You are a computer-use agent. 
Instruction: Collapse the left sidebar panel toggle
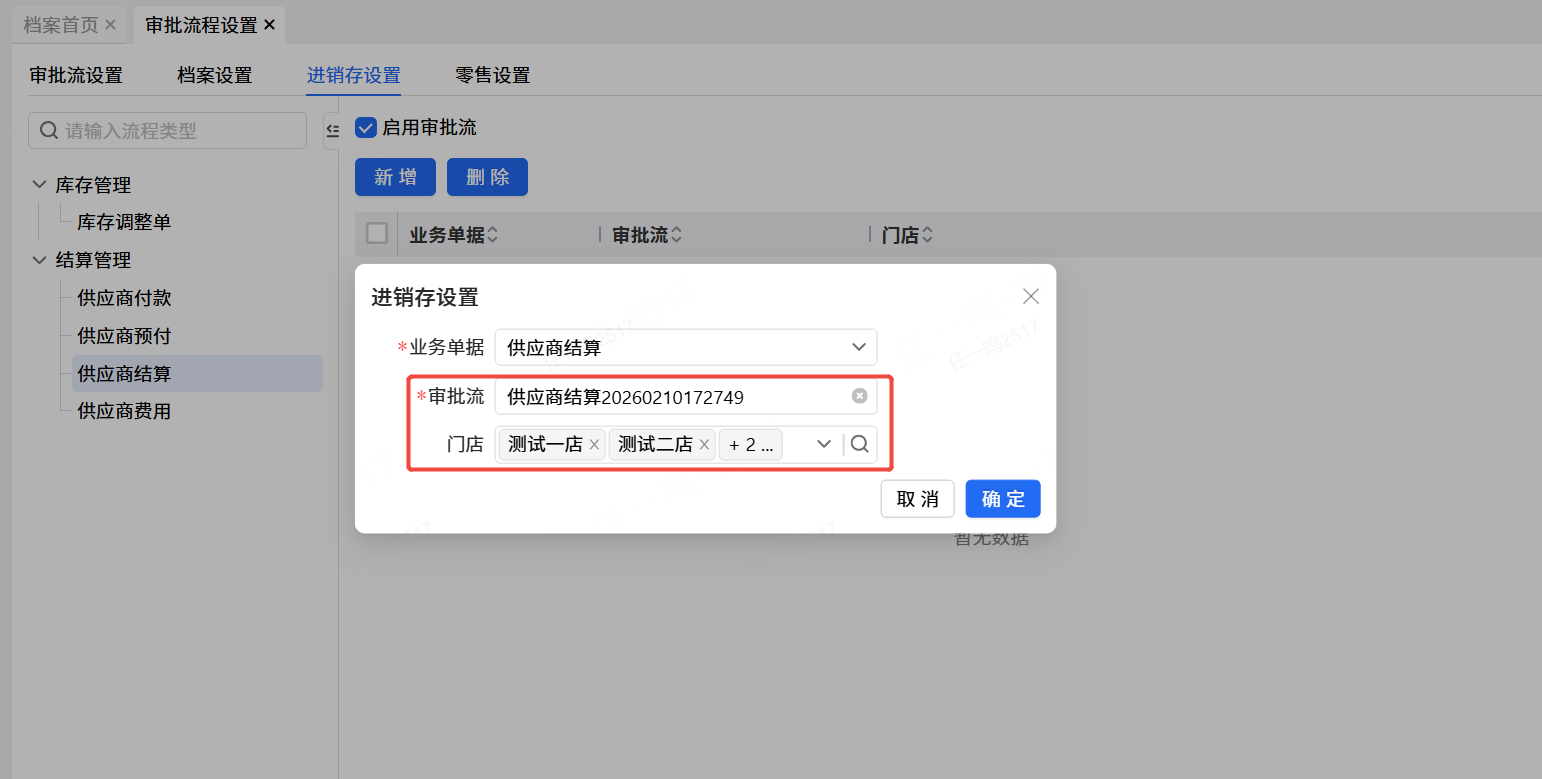click(332, 131)
